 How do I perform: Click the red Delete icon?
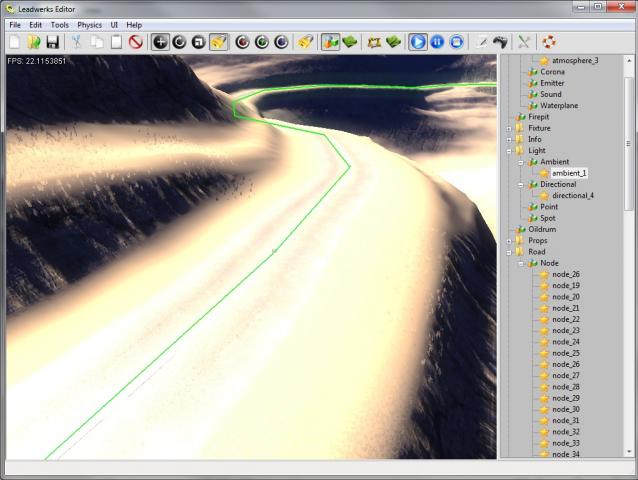[135, 42]
